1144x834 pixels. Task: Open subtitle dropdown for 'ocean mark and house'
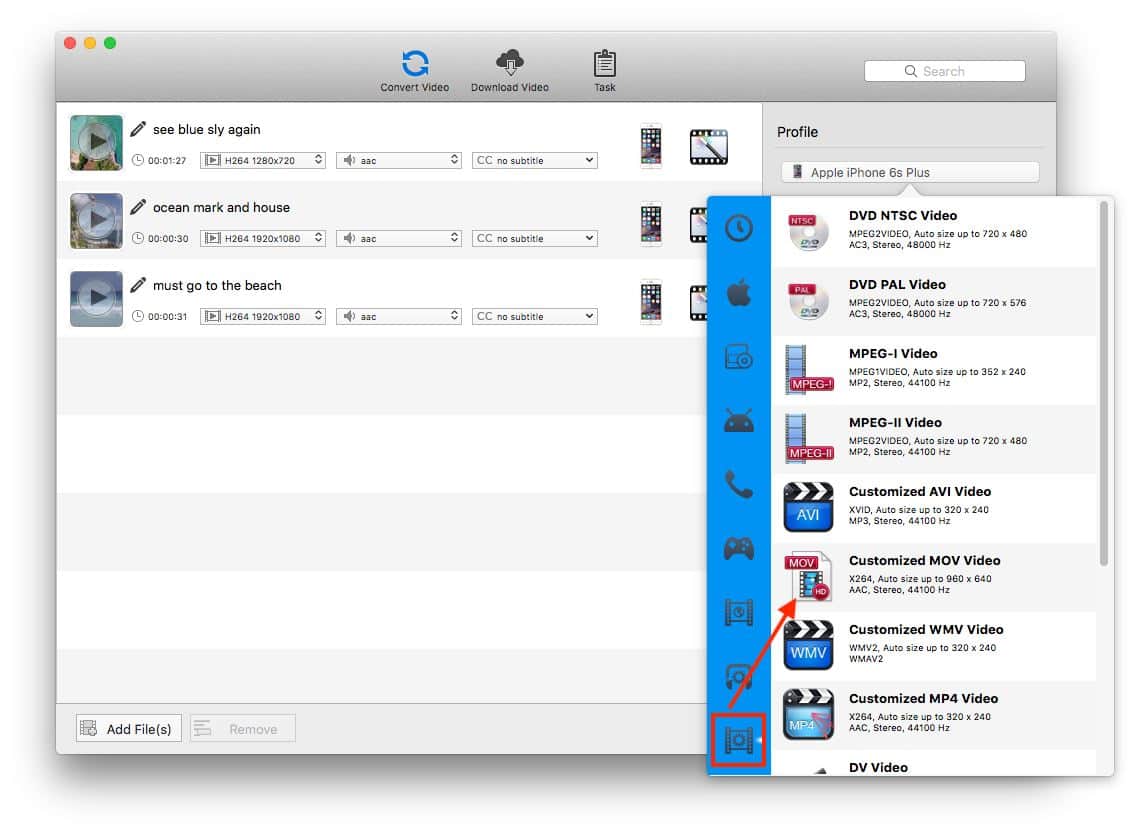(x=535, y=238)
